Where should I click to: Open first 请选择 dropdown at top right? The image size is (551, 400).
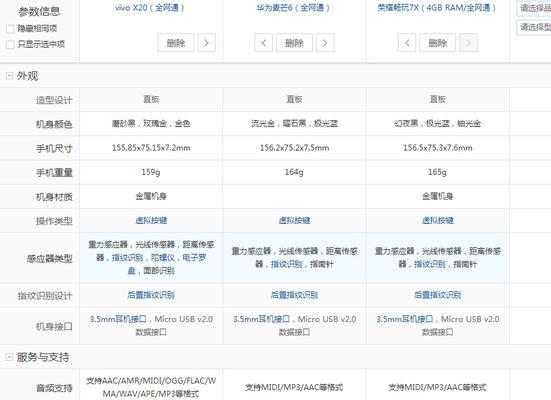pos(533,8)
